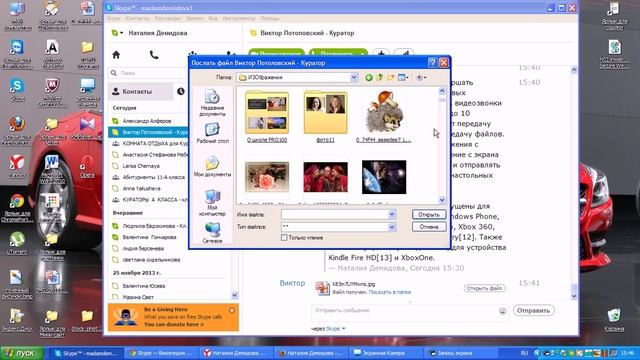This screenshot has width=640, height=360.
Task: Create a new folder in dialog
Action: (x=391, y=77)
